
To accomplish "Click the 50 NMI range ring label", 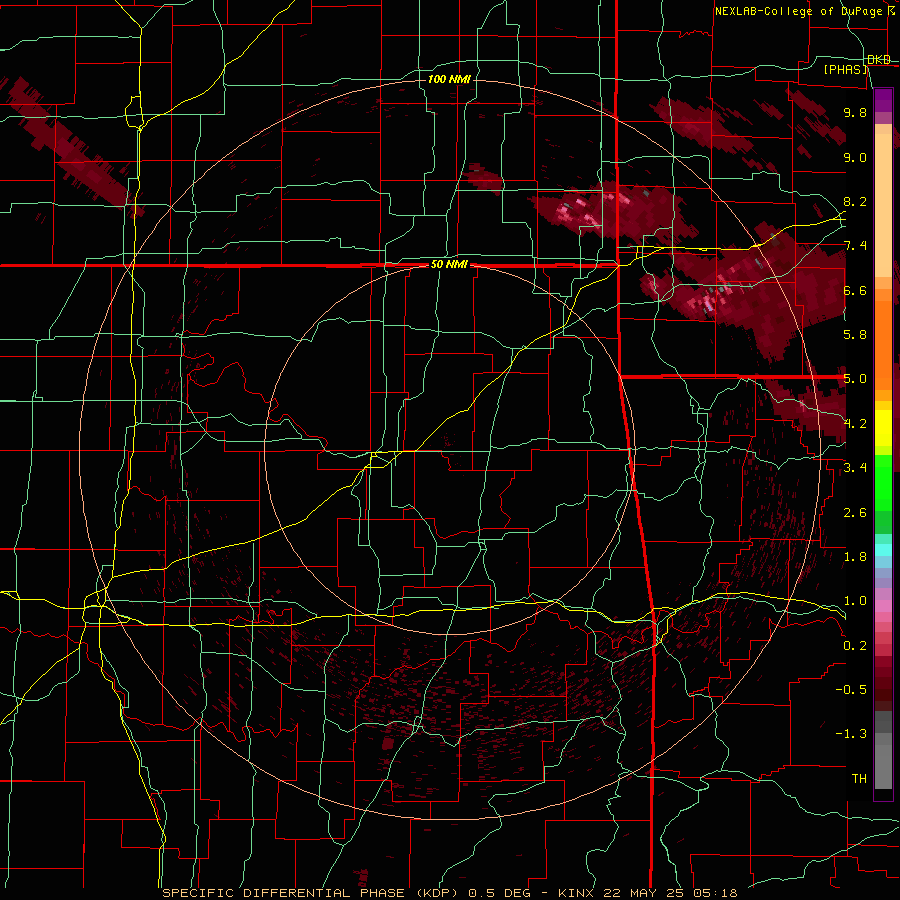I will click(449, 265).
